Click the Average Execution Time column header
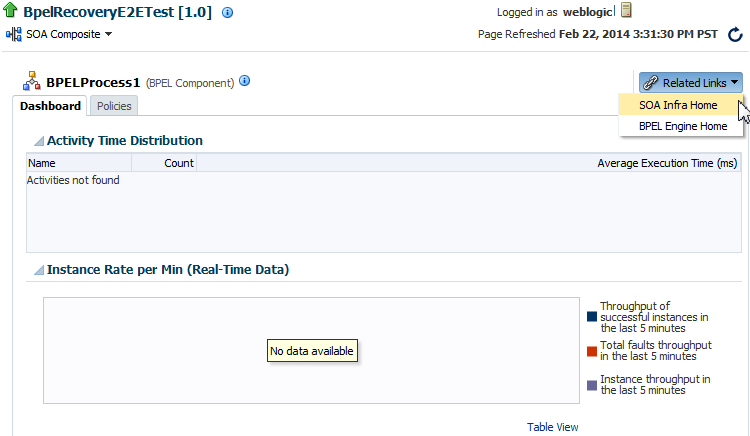This screenshot has height=436, width=750. [667, 163]
